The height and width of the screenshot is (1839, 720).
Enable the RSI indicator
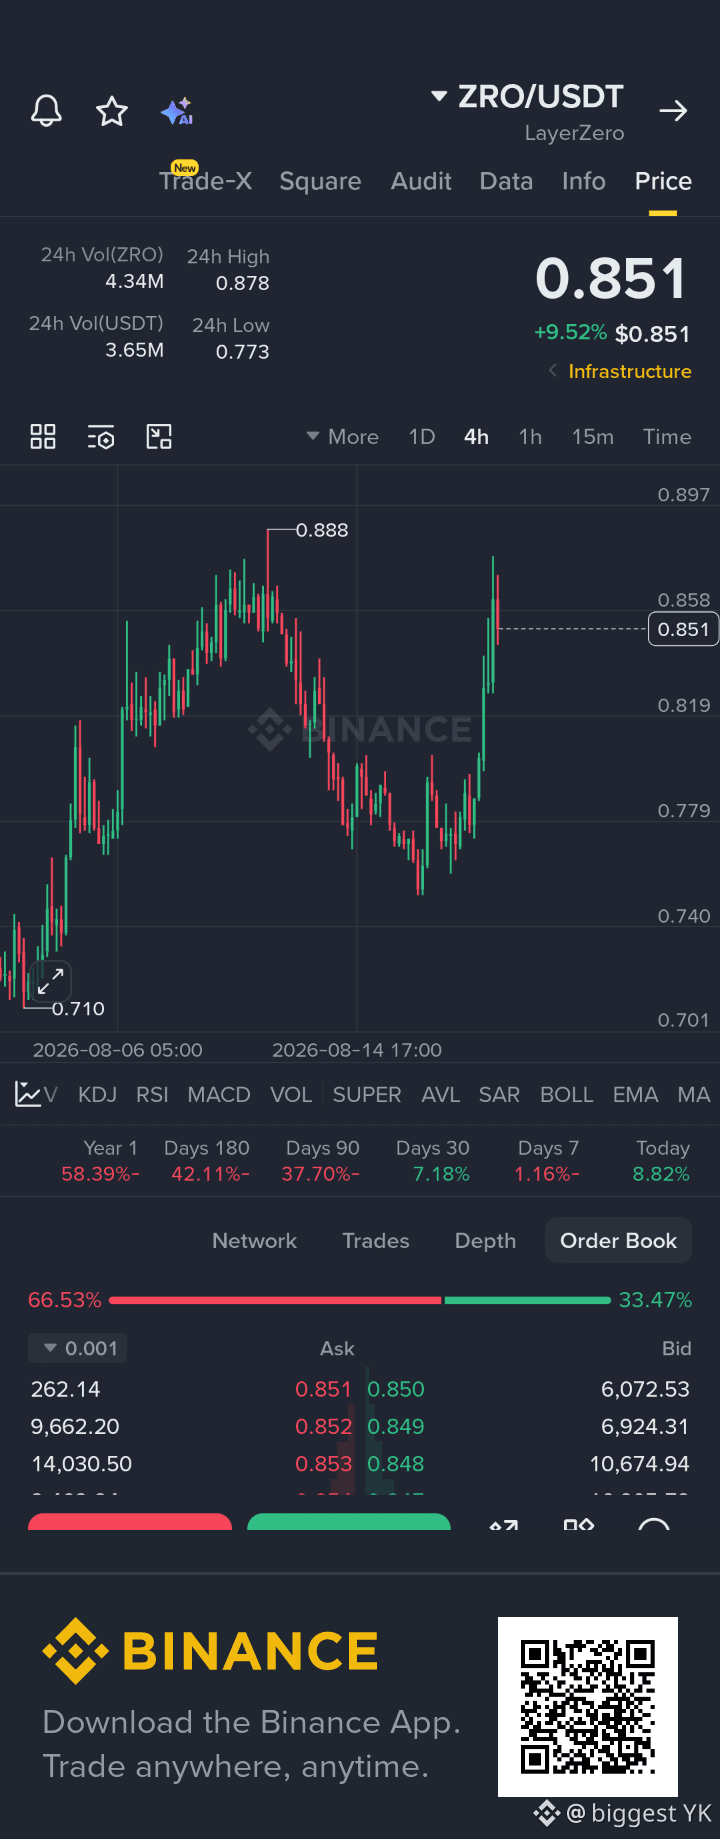[x=152, y=1095]
